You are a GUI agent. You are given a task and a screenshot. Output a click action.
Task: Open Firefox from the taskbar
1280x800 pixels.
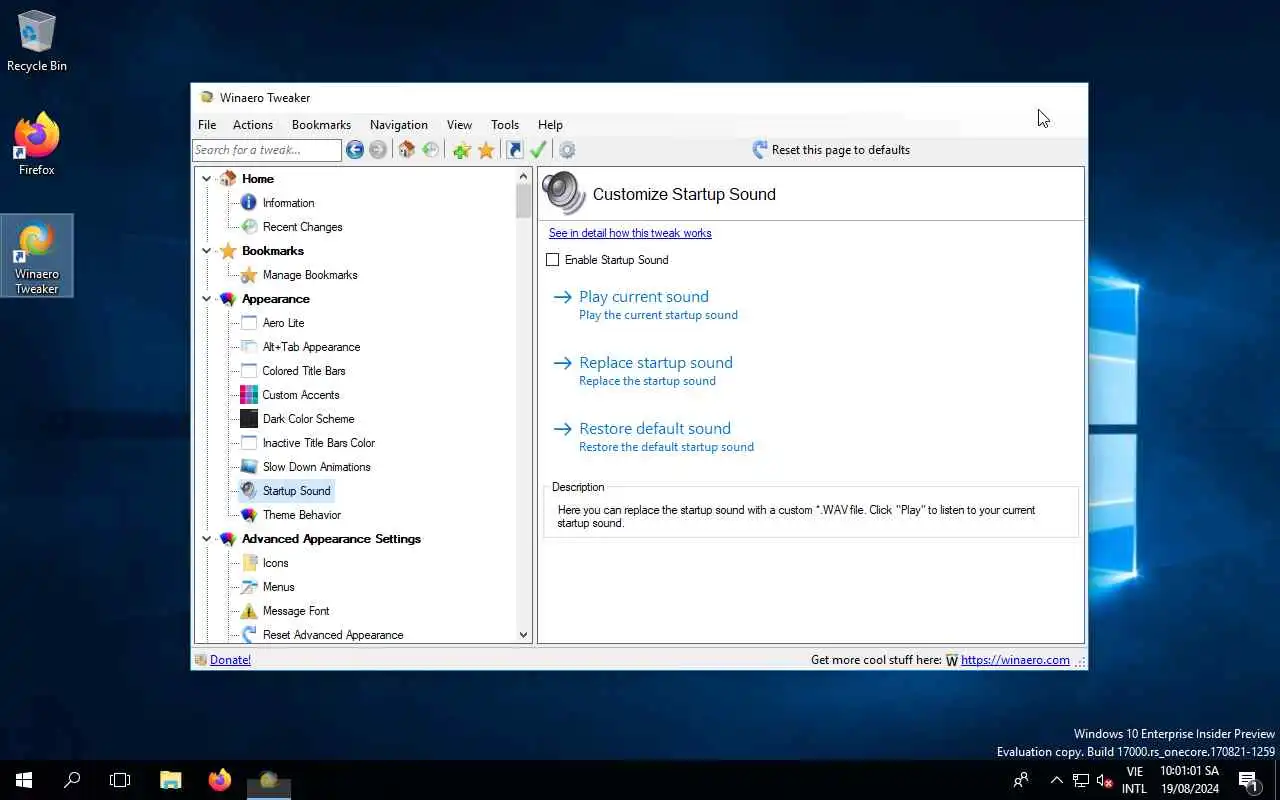pos(220,780)
